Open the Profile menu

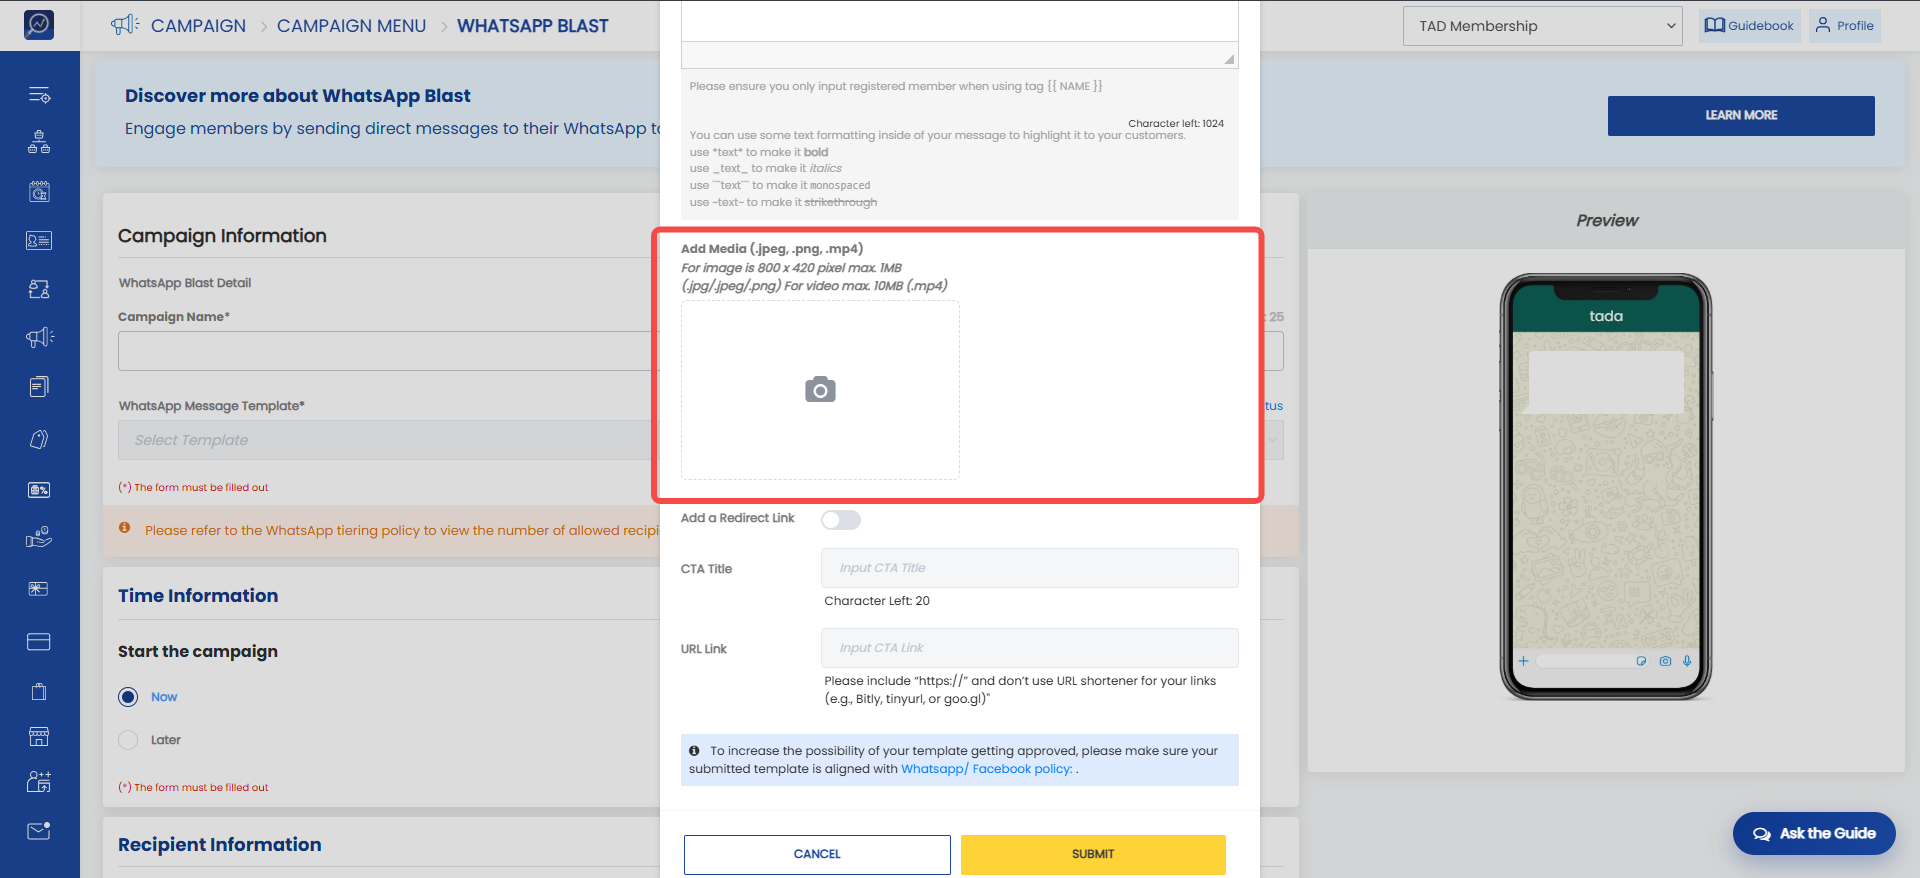[x=1845, y=26]
